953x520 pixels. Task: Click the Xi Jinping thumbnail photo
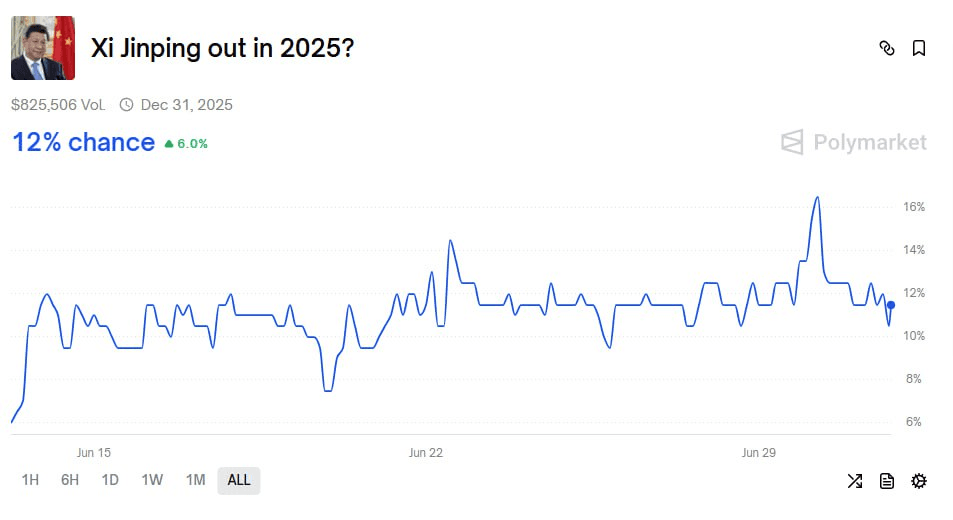coord(43,48)
